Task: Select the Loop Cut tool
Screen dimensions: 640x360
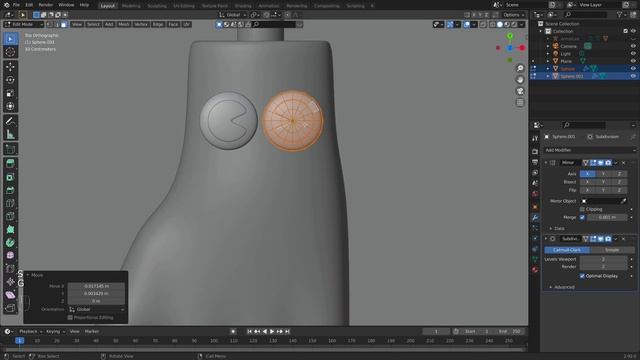Action: point(10,203)
